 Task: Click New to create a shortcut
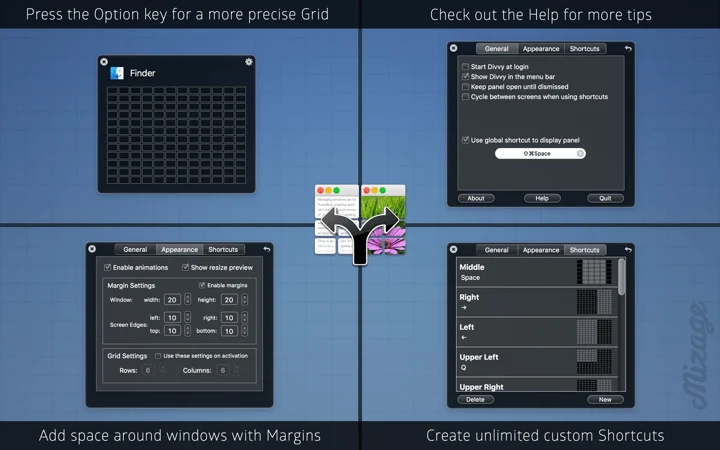point(605,399)
